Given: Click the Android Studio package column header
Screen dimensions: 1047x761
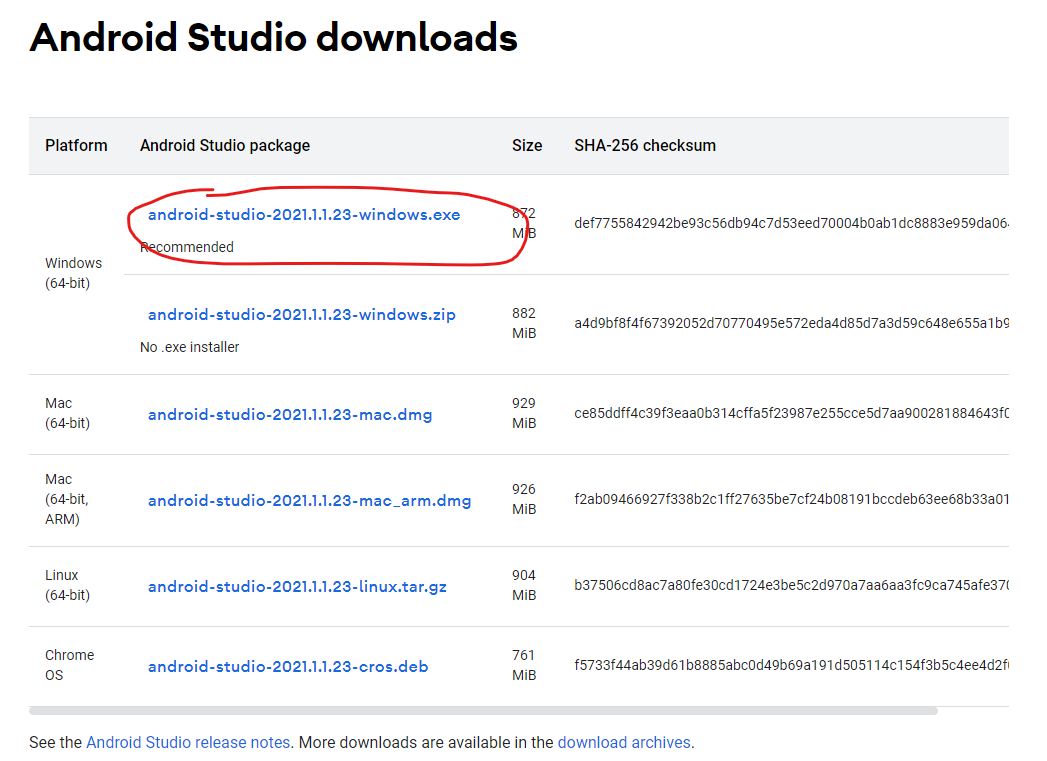Looking at the screenshot, I should click(x=225, y=146).
